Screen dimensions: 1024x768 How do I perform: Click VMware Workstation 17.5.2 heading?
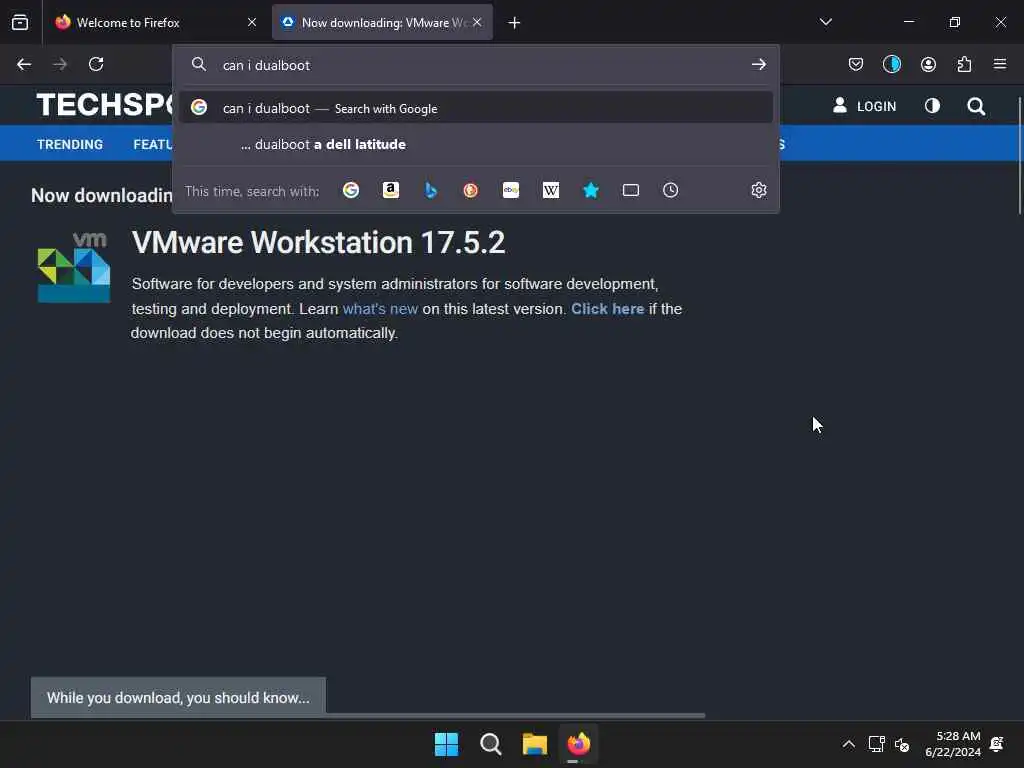pyautogui.click(x=319, y=242)
